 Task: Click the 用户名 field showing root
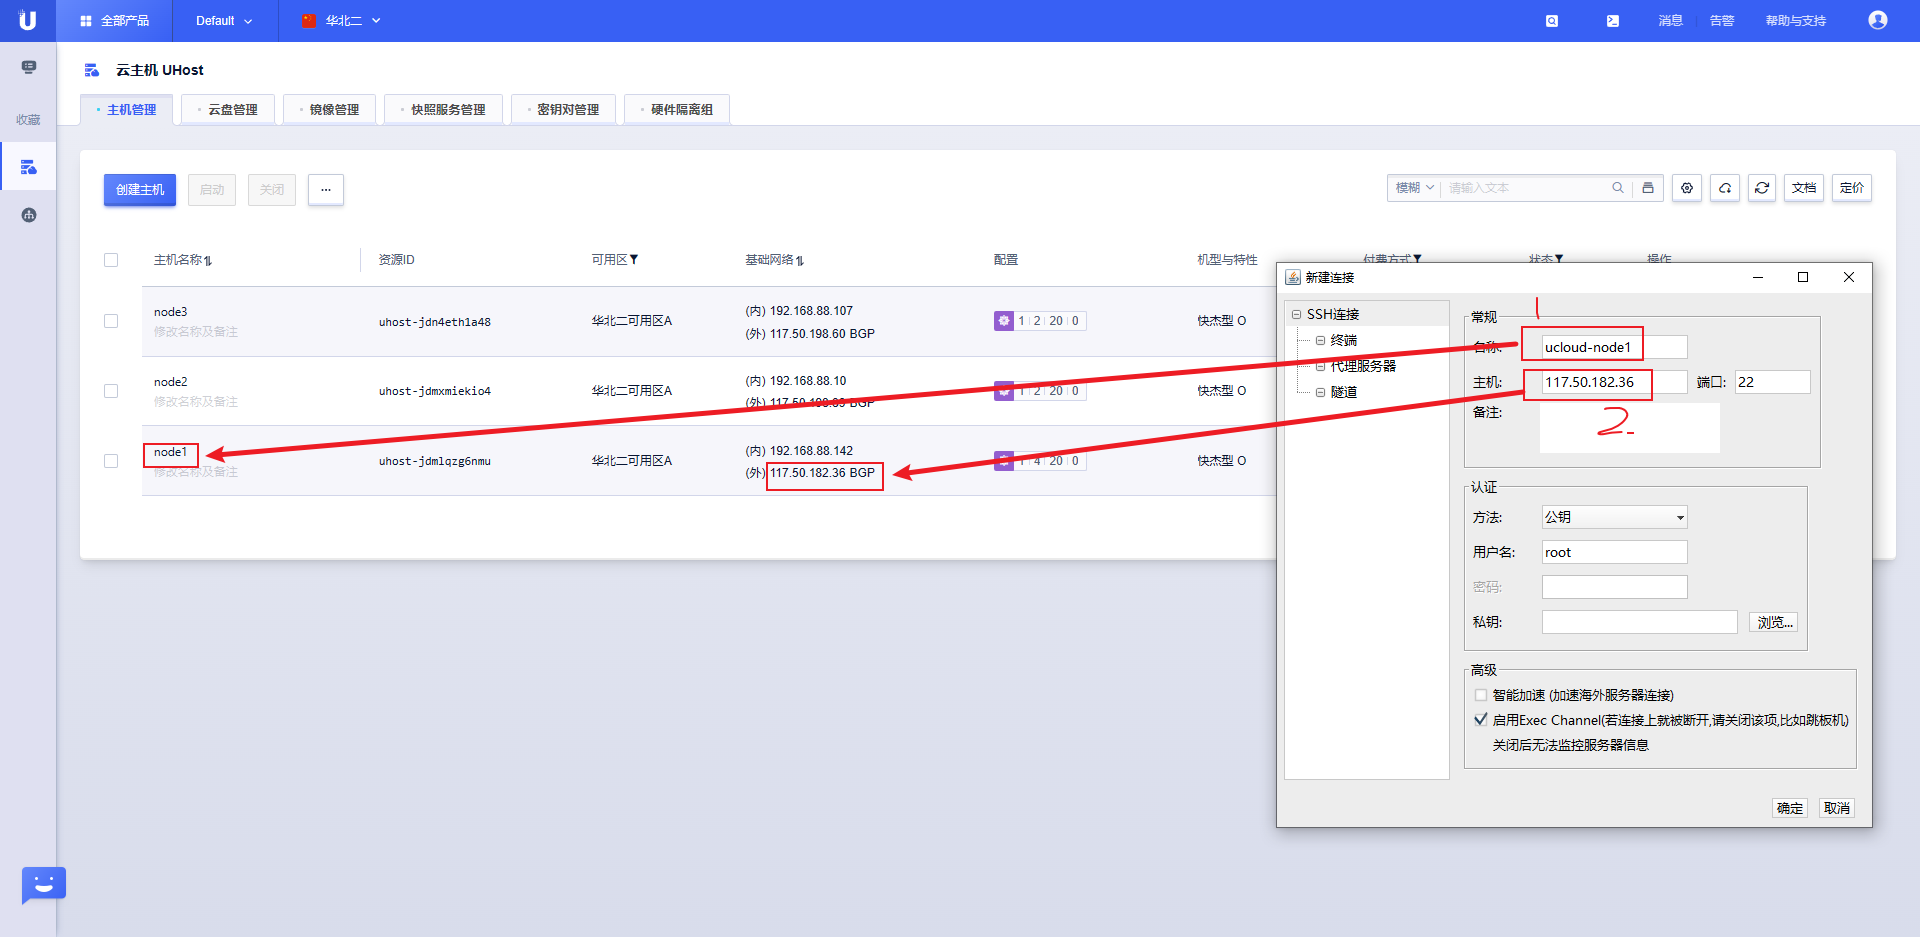click(x=1614, y=552)
